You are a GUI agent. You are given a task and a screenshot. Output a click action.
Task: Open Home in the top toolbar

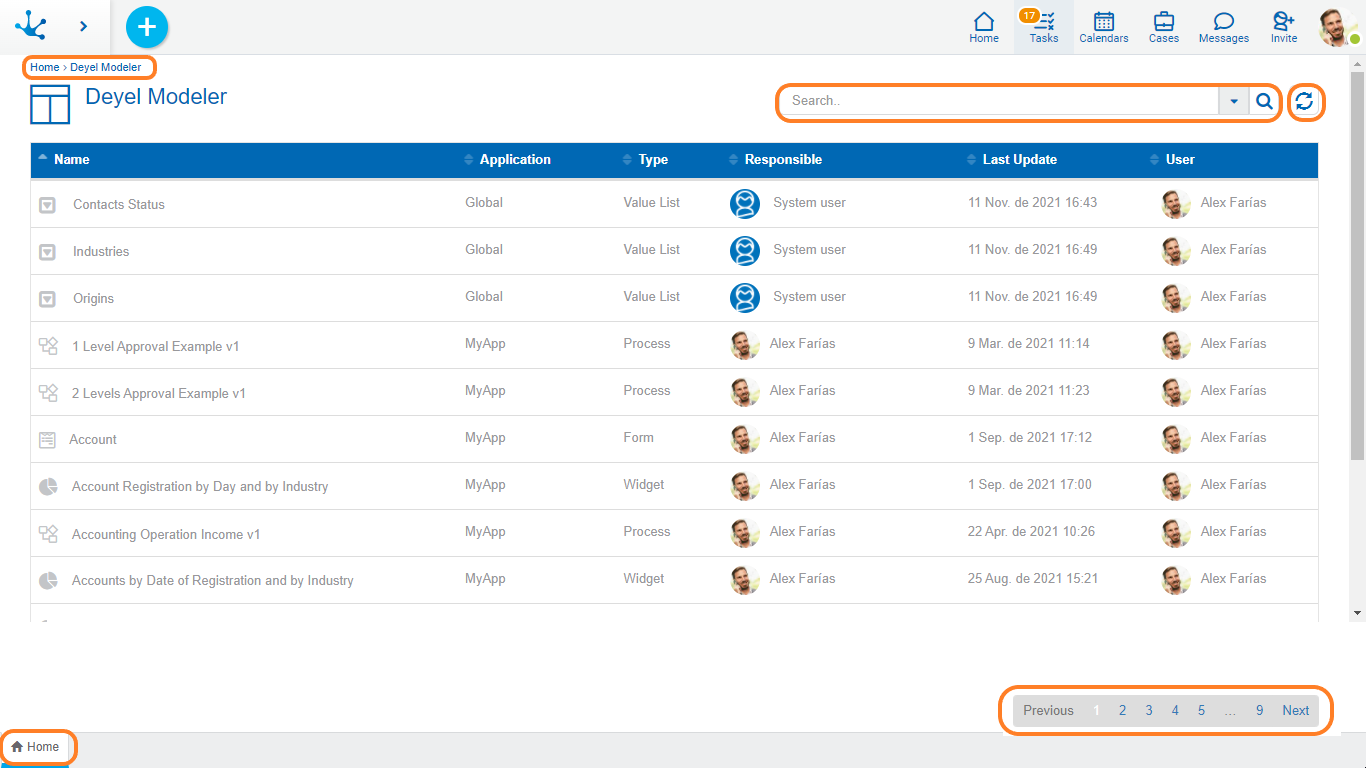click(984, 28)
